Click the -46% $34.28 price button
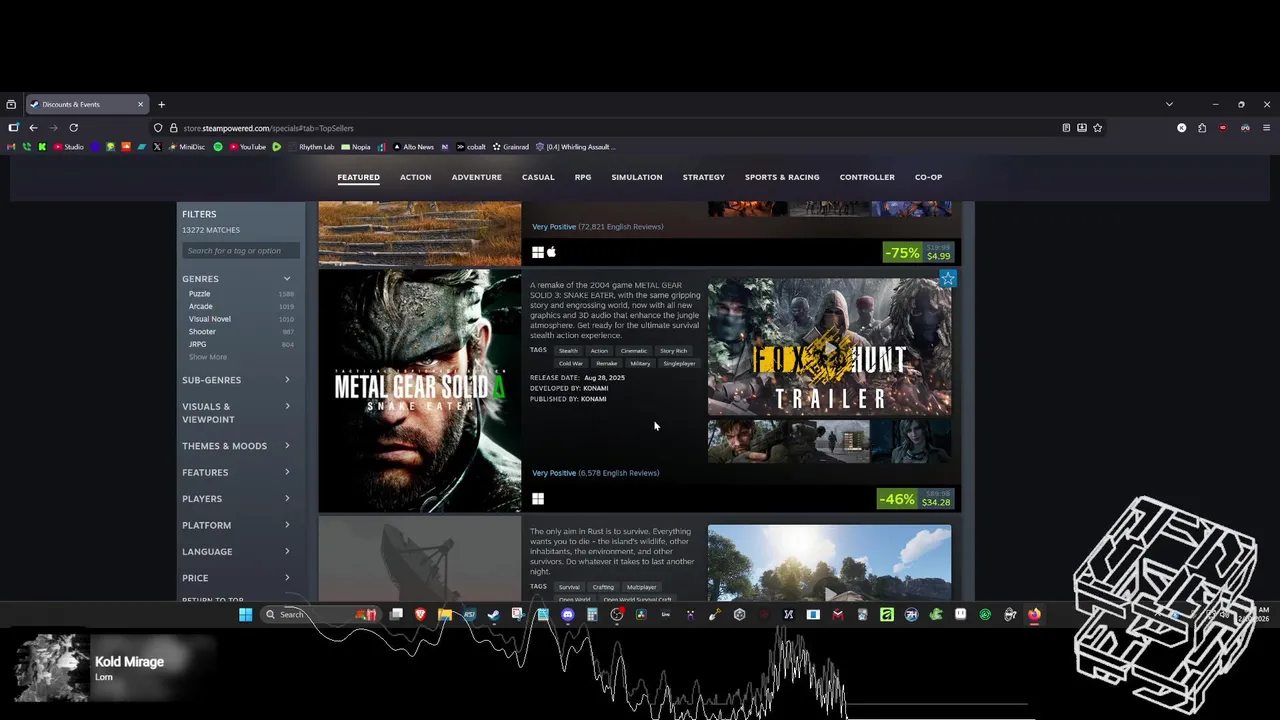 click(916, 499)
